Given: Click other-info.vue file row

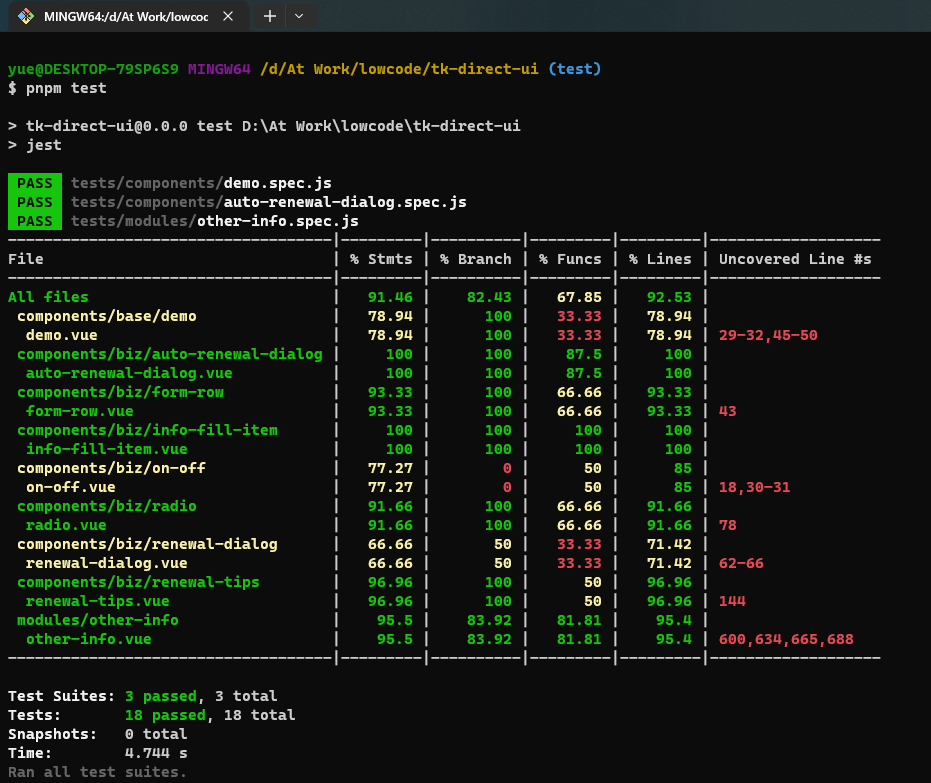Looking at the screenshot, I should [88, 639].
